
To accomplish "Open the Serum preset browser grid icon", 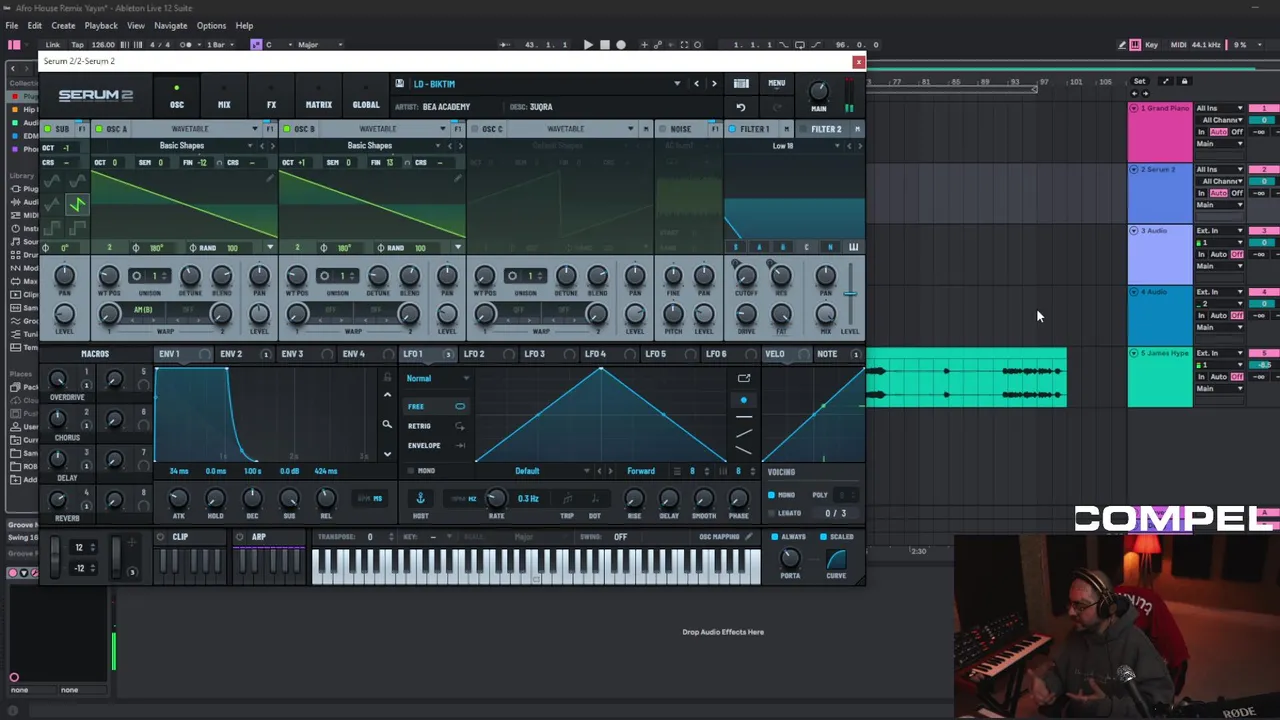I will [x=741, y=84].
